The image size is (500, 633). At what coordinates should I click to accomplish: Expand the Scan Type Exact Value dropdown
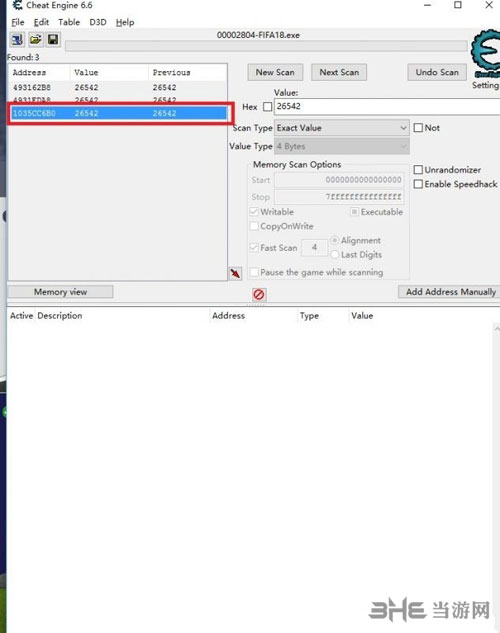click(342, 128)
